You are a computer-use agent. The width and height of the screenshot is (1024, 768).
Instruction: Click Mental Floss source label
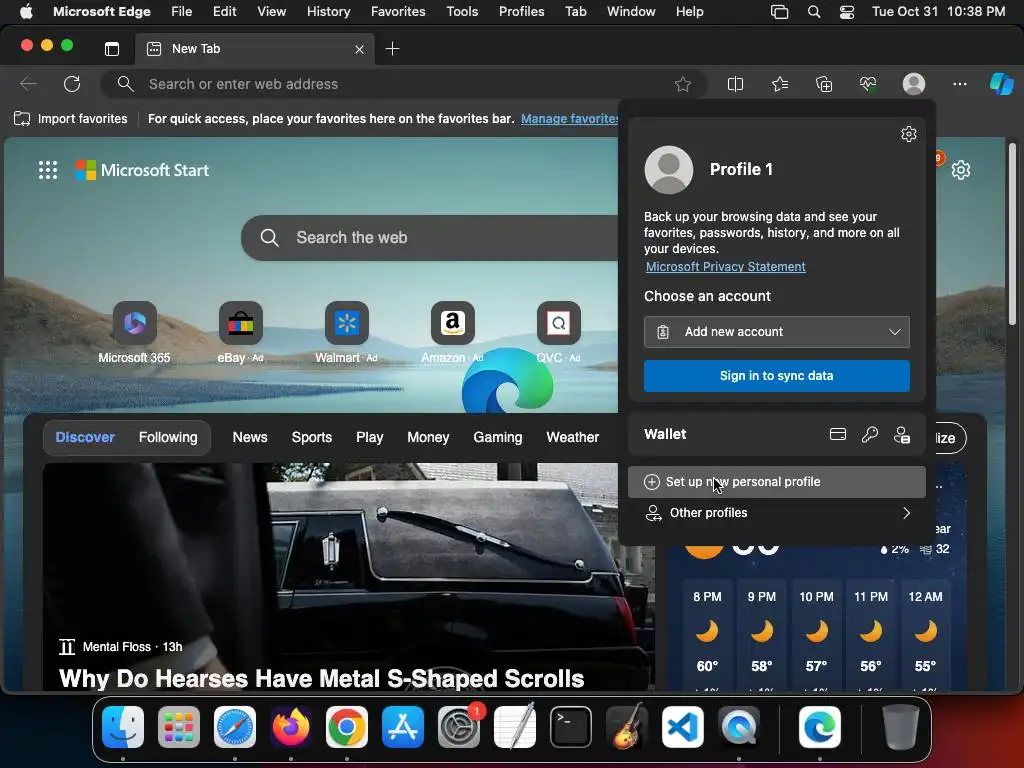coord(117,647)
